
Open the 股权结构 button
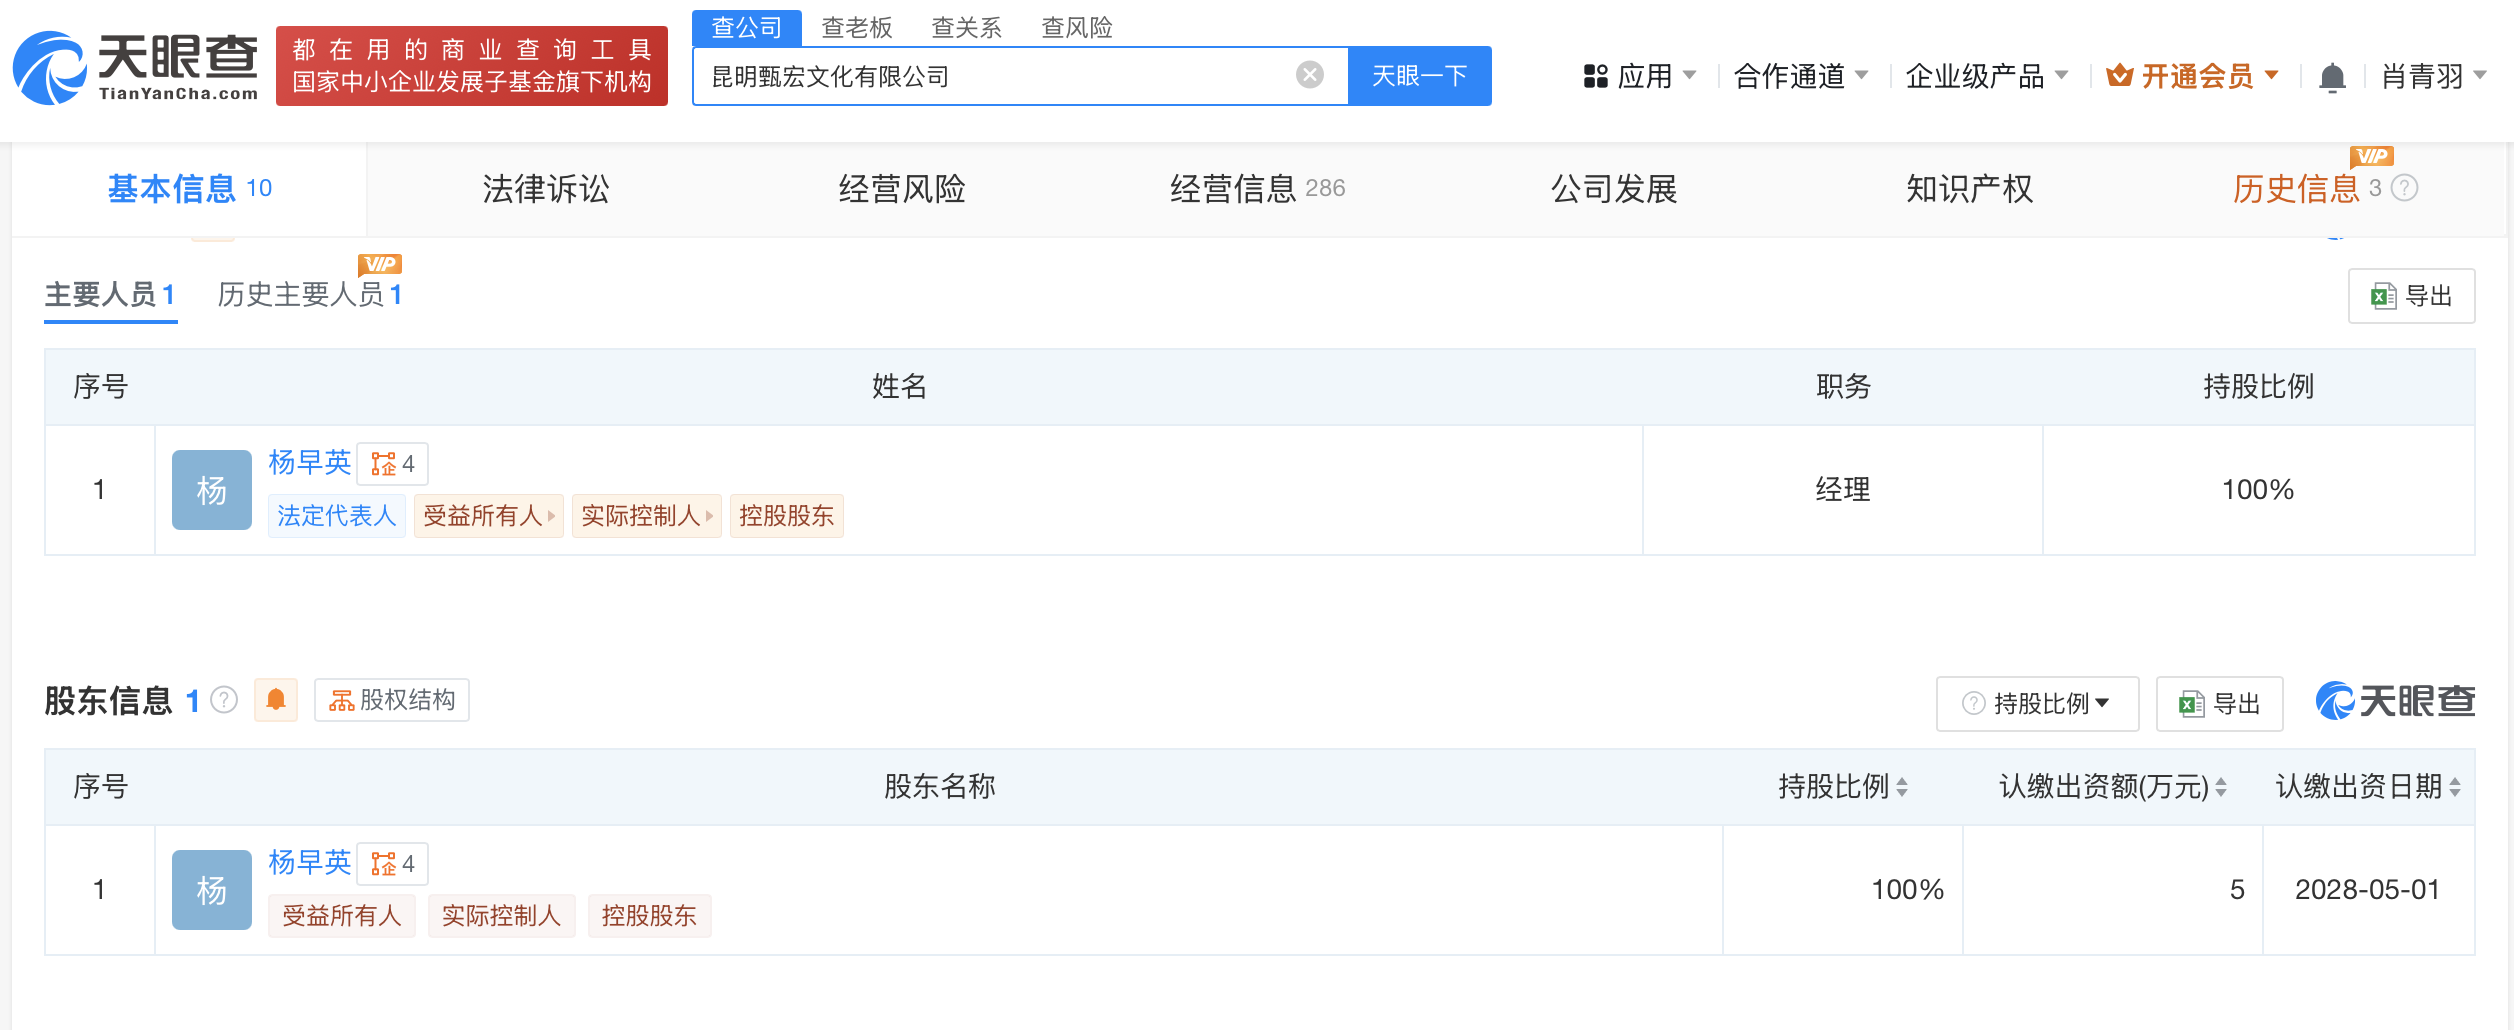point(392,700)
